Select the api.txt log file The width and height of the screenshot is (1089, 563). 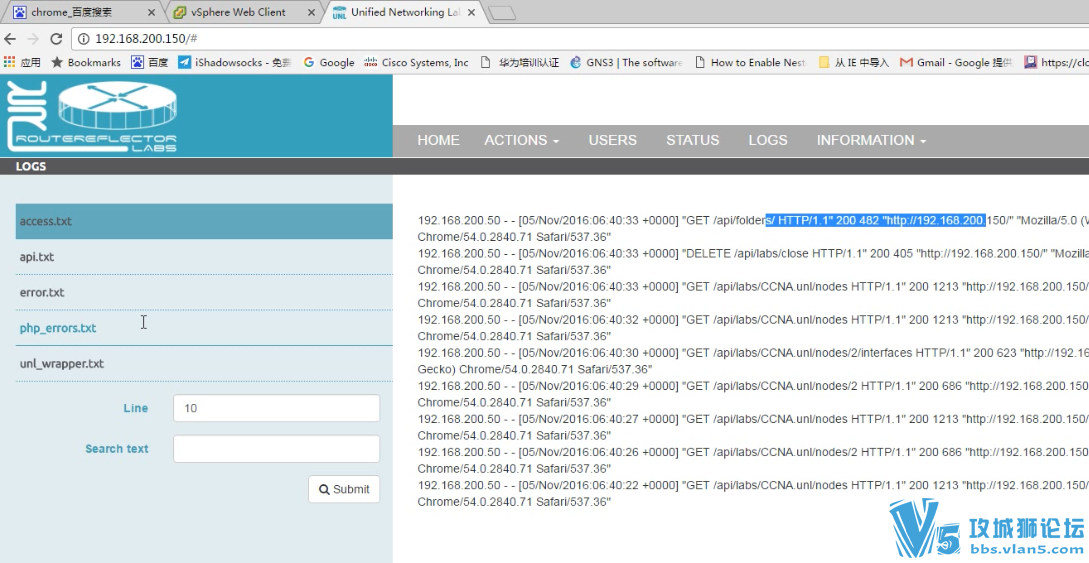[37, 257]
